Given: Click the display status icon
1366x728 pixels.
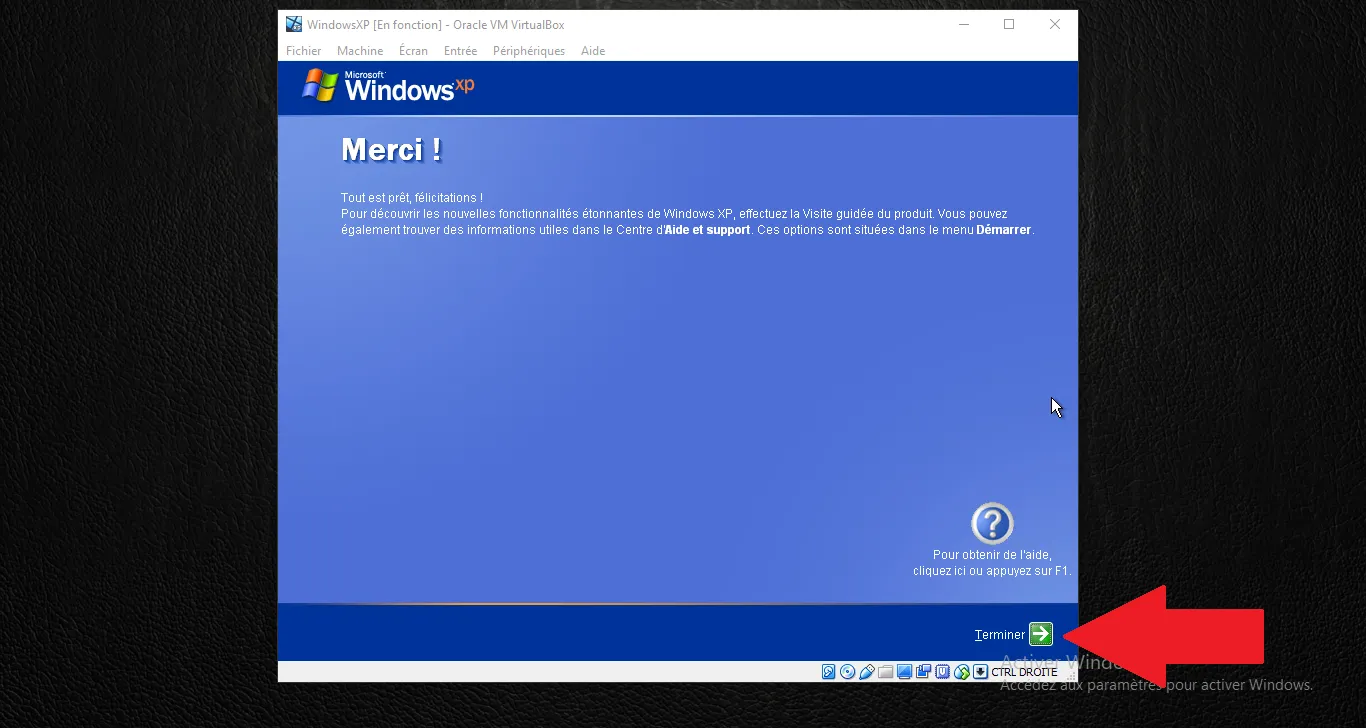Looking at the screenshot, I should coord(904,671).
